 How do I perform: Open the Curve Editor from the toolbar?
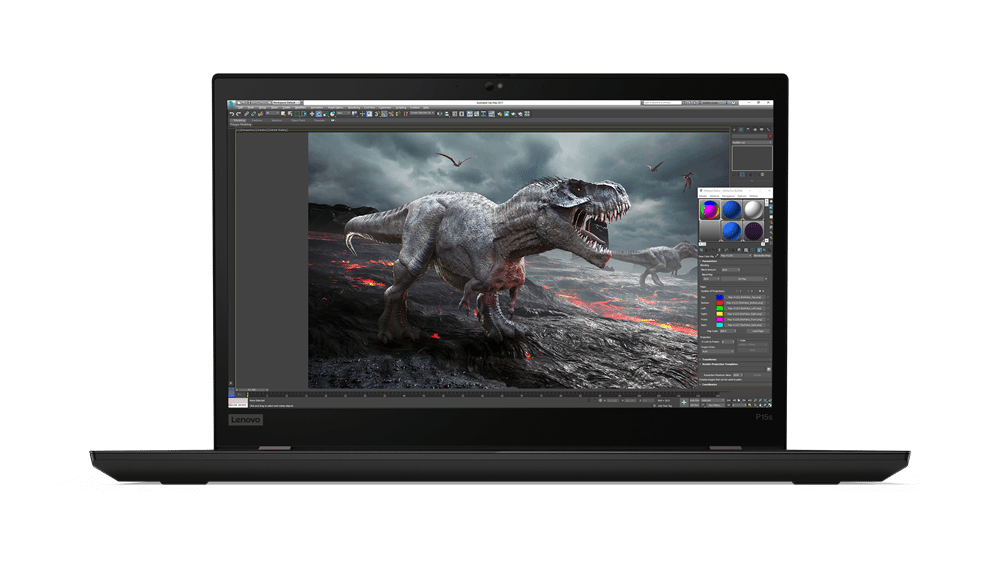point(476,114)
